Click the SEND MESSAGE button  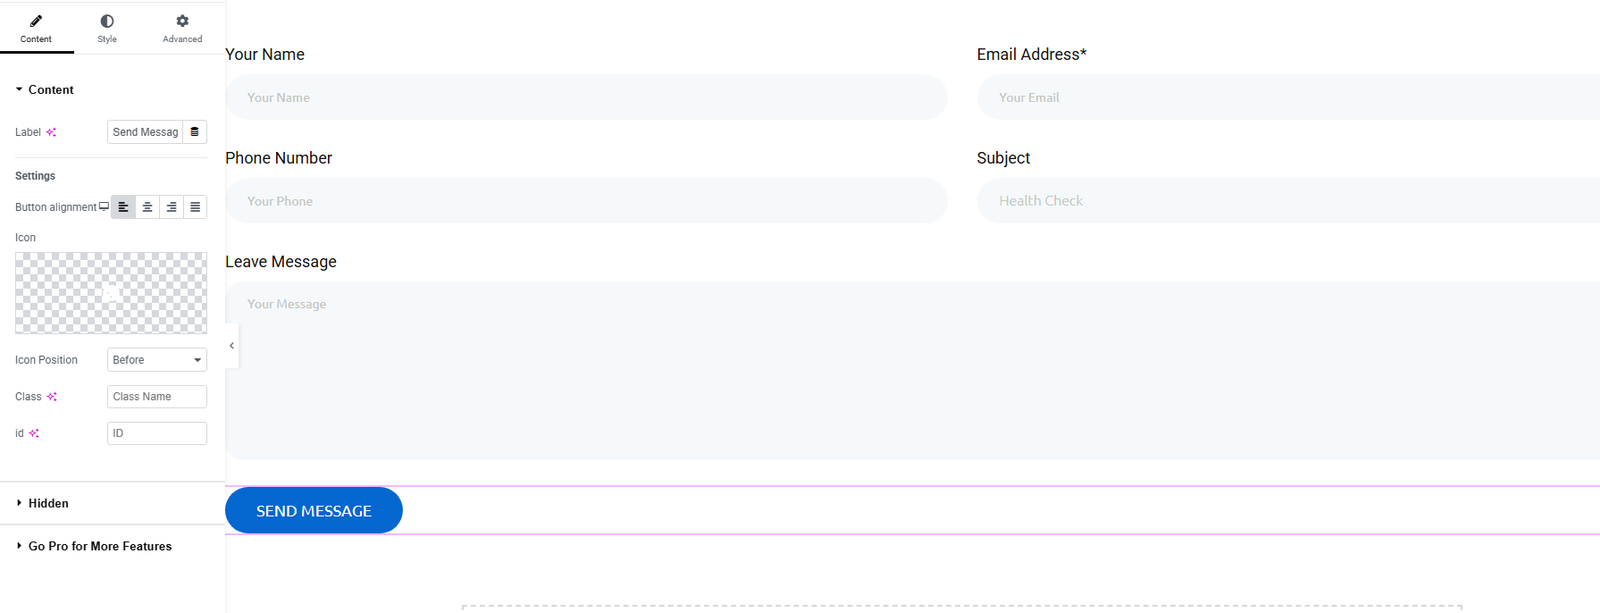point(314,511)
